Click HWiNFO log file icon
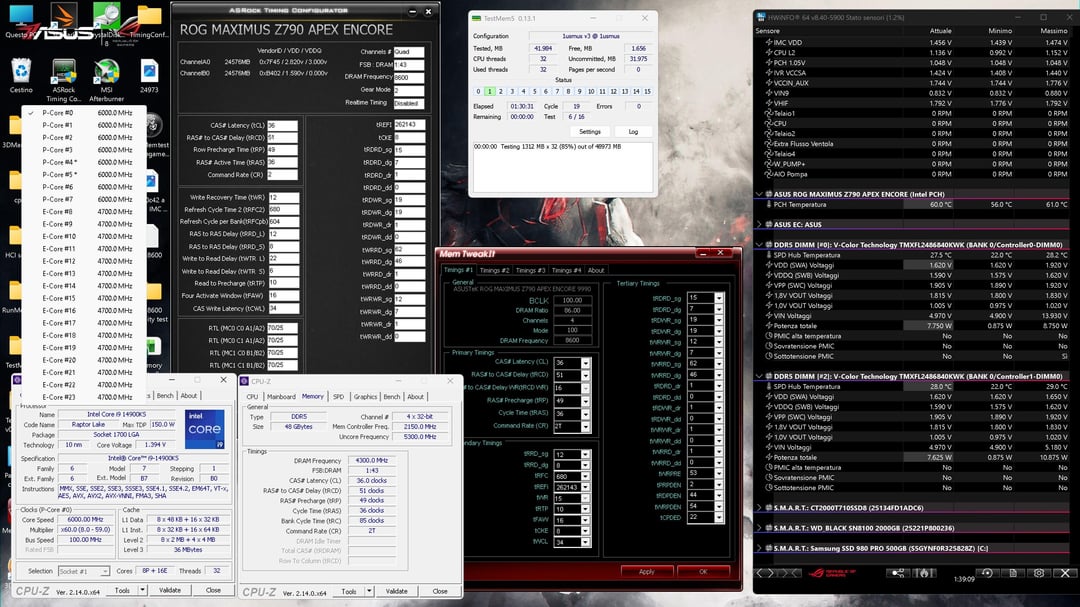Viewport: 1080px width, 607px height. pos(1012,573)
